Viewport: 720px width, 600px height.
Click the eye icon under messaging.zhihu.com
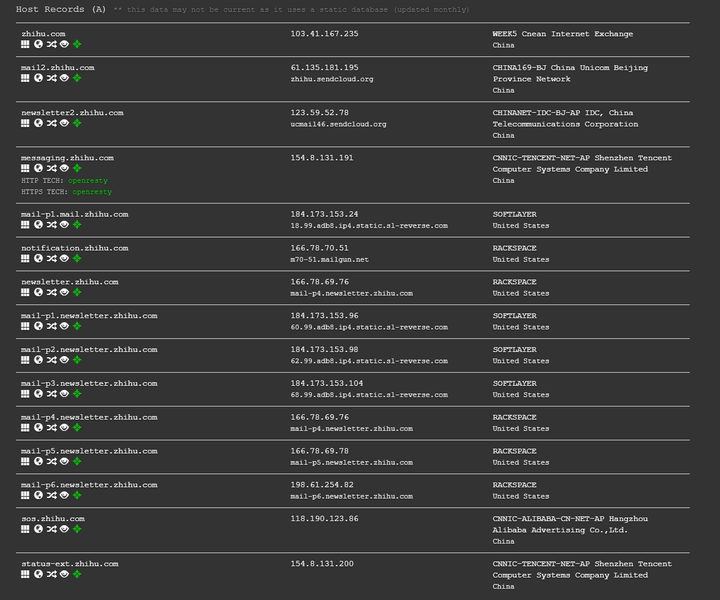(64, 168)
